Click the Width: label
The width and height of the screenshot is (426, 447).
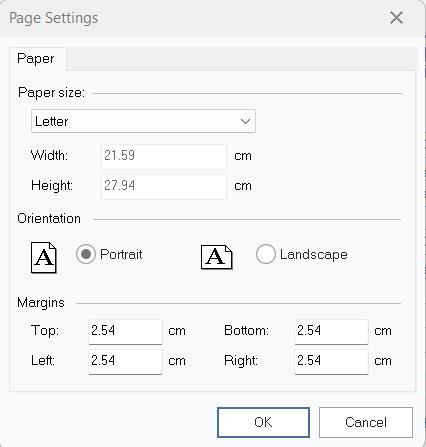pos(49,155)
